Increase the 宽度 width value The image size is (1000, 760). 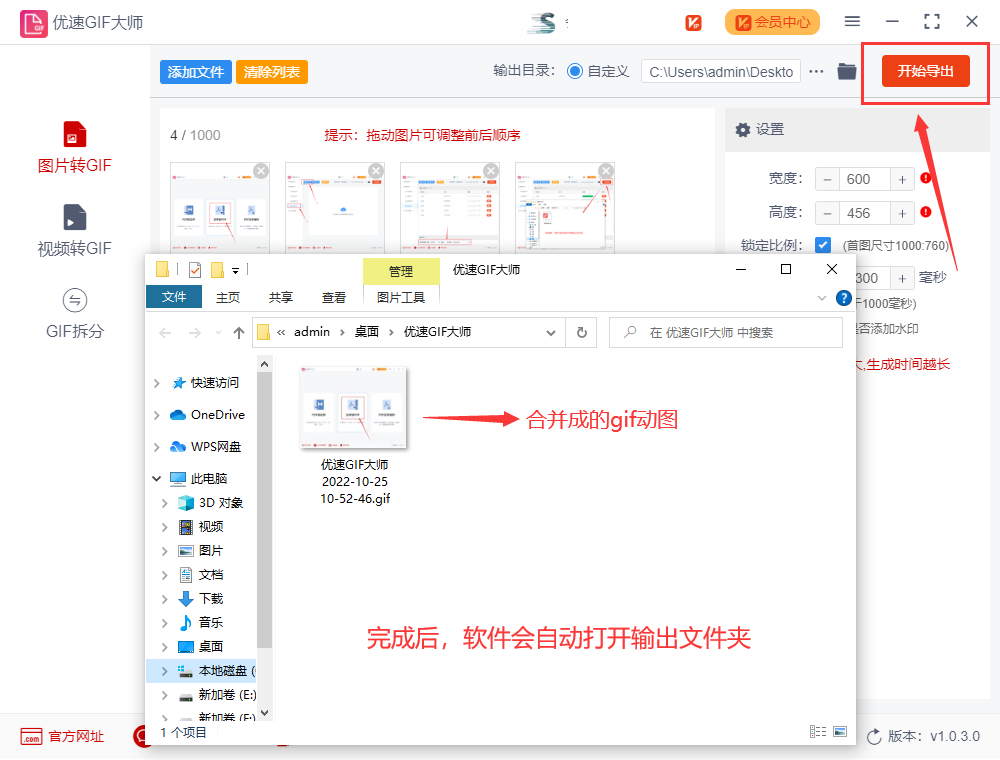[902, 180]
